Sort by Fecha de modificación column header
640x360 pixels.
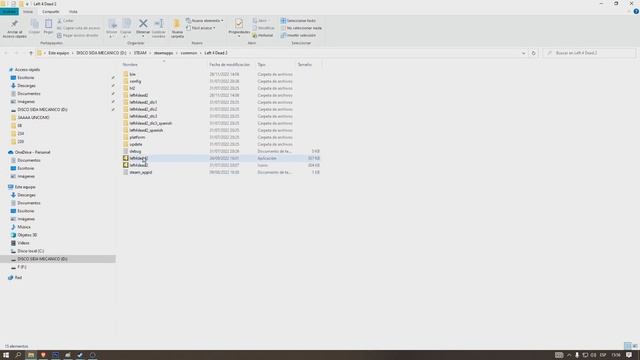[x=229, y=64]
